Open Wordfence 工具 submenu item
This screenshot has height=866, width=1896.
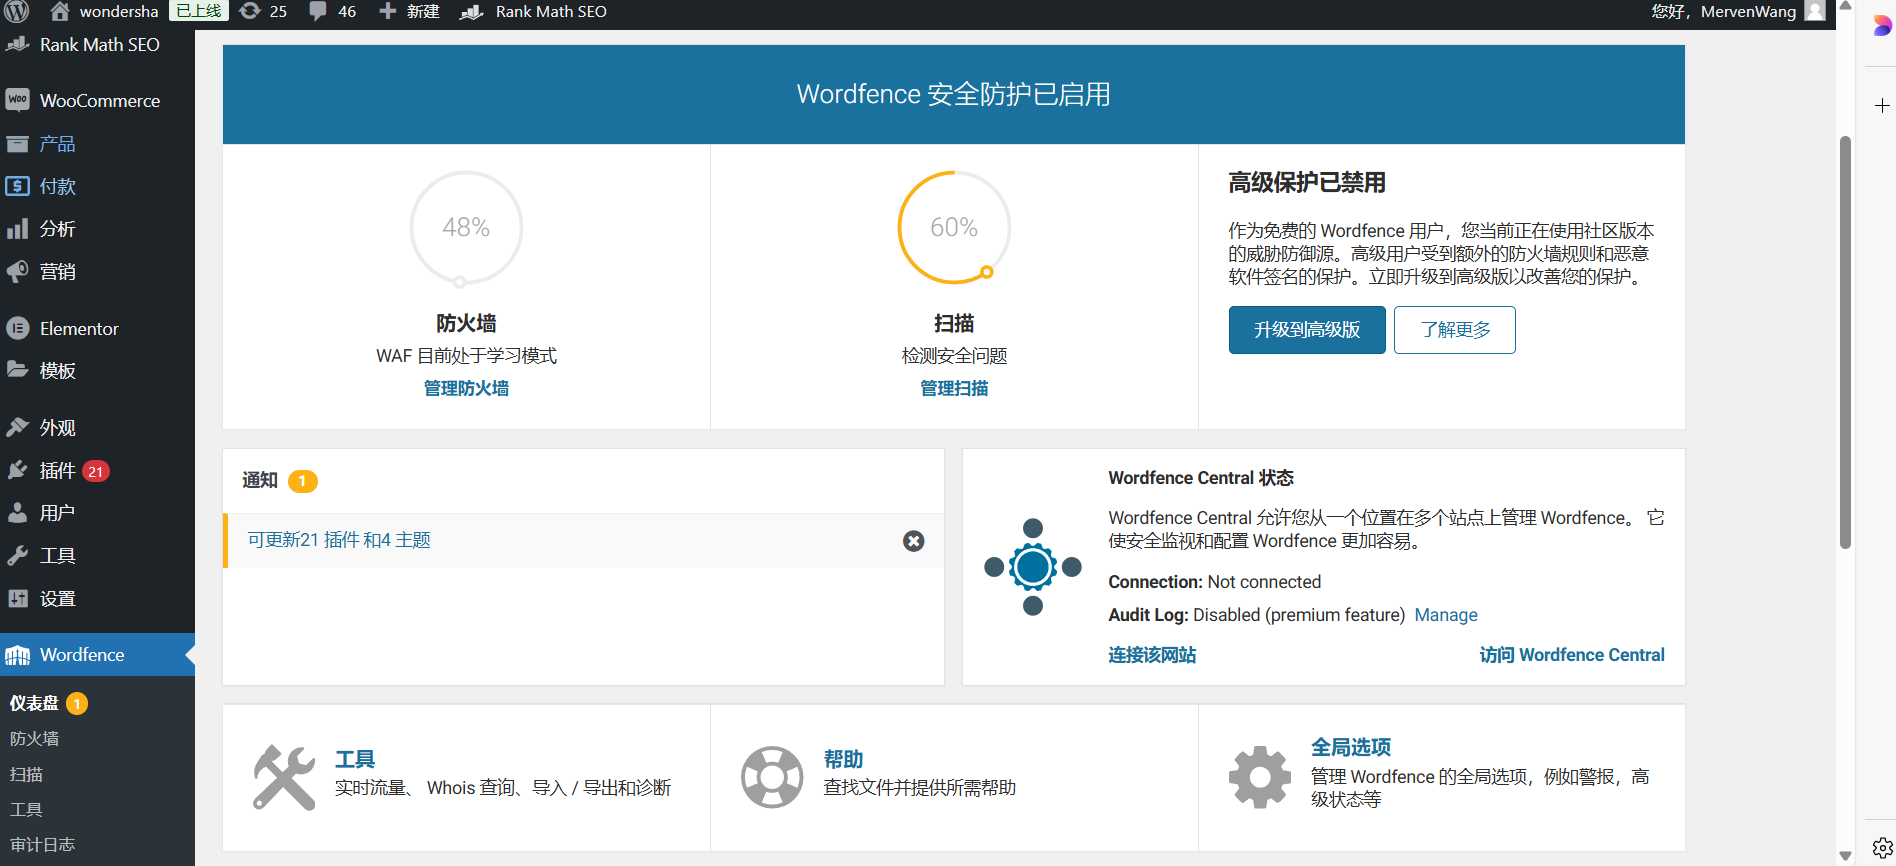point(26,809)
